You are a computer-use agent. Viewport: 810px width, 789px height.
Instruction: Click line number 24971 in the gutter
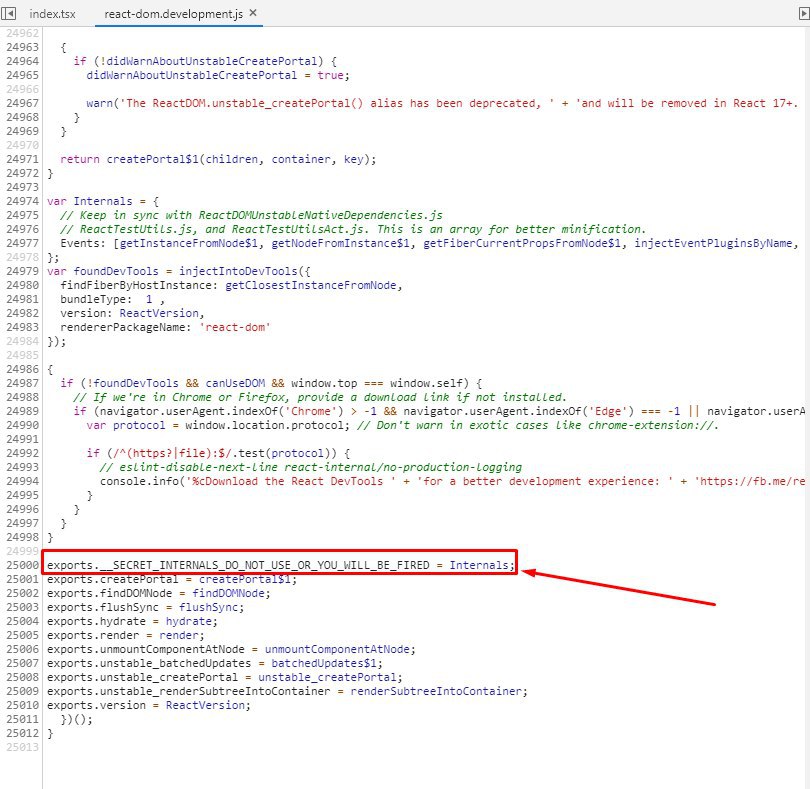(x=22, y=159)
